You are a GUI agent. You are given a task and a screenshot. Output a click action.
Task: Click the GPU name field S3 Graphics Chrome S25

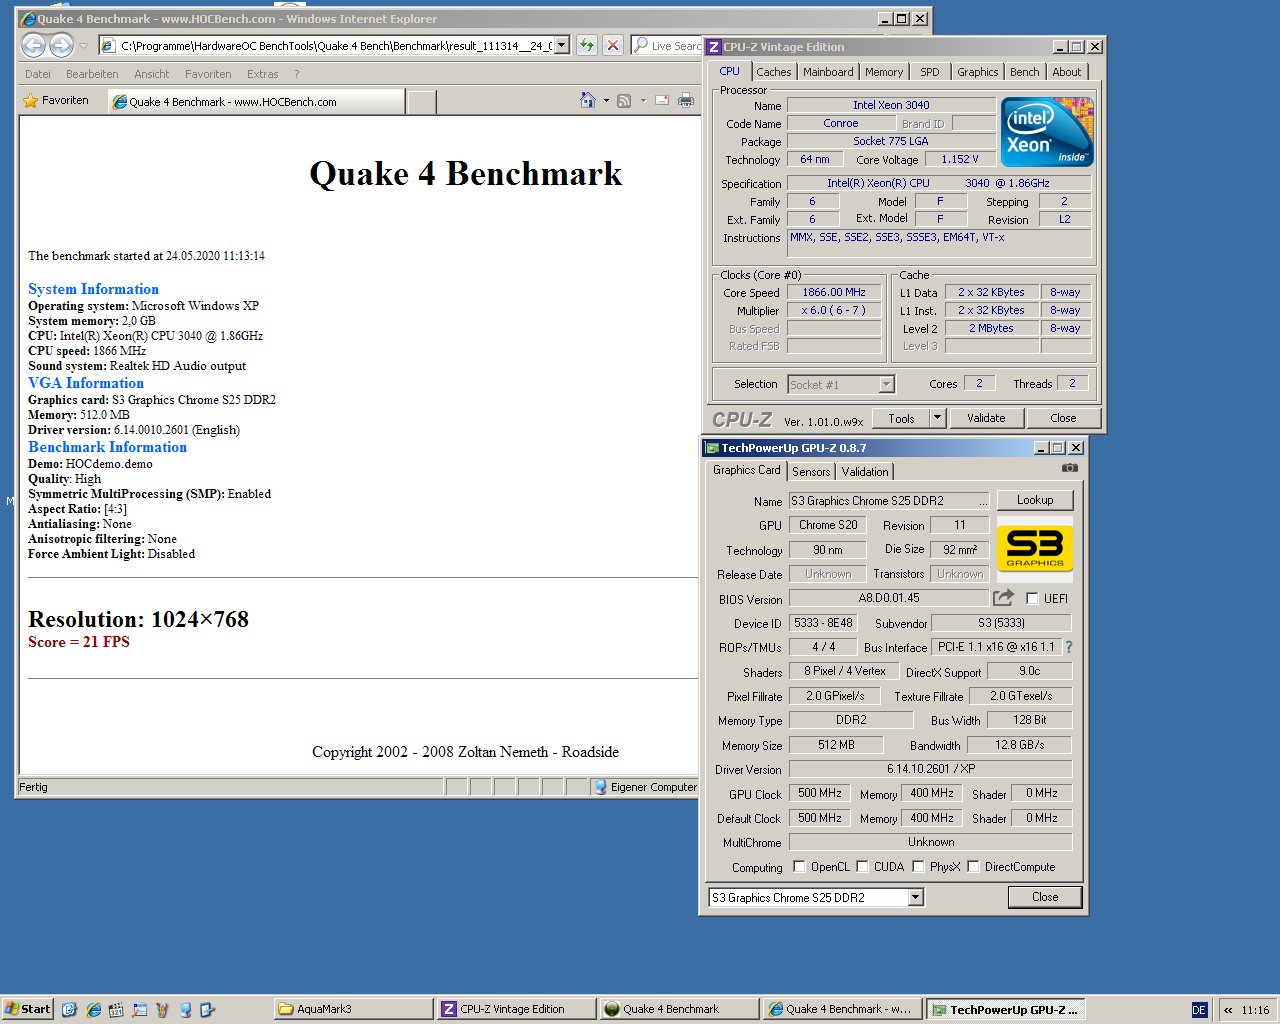889,501
